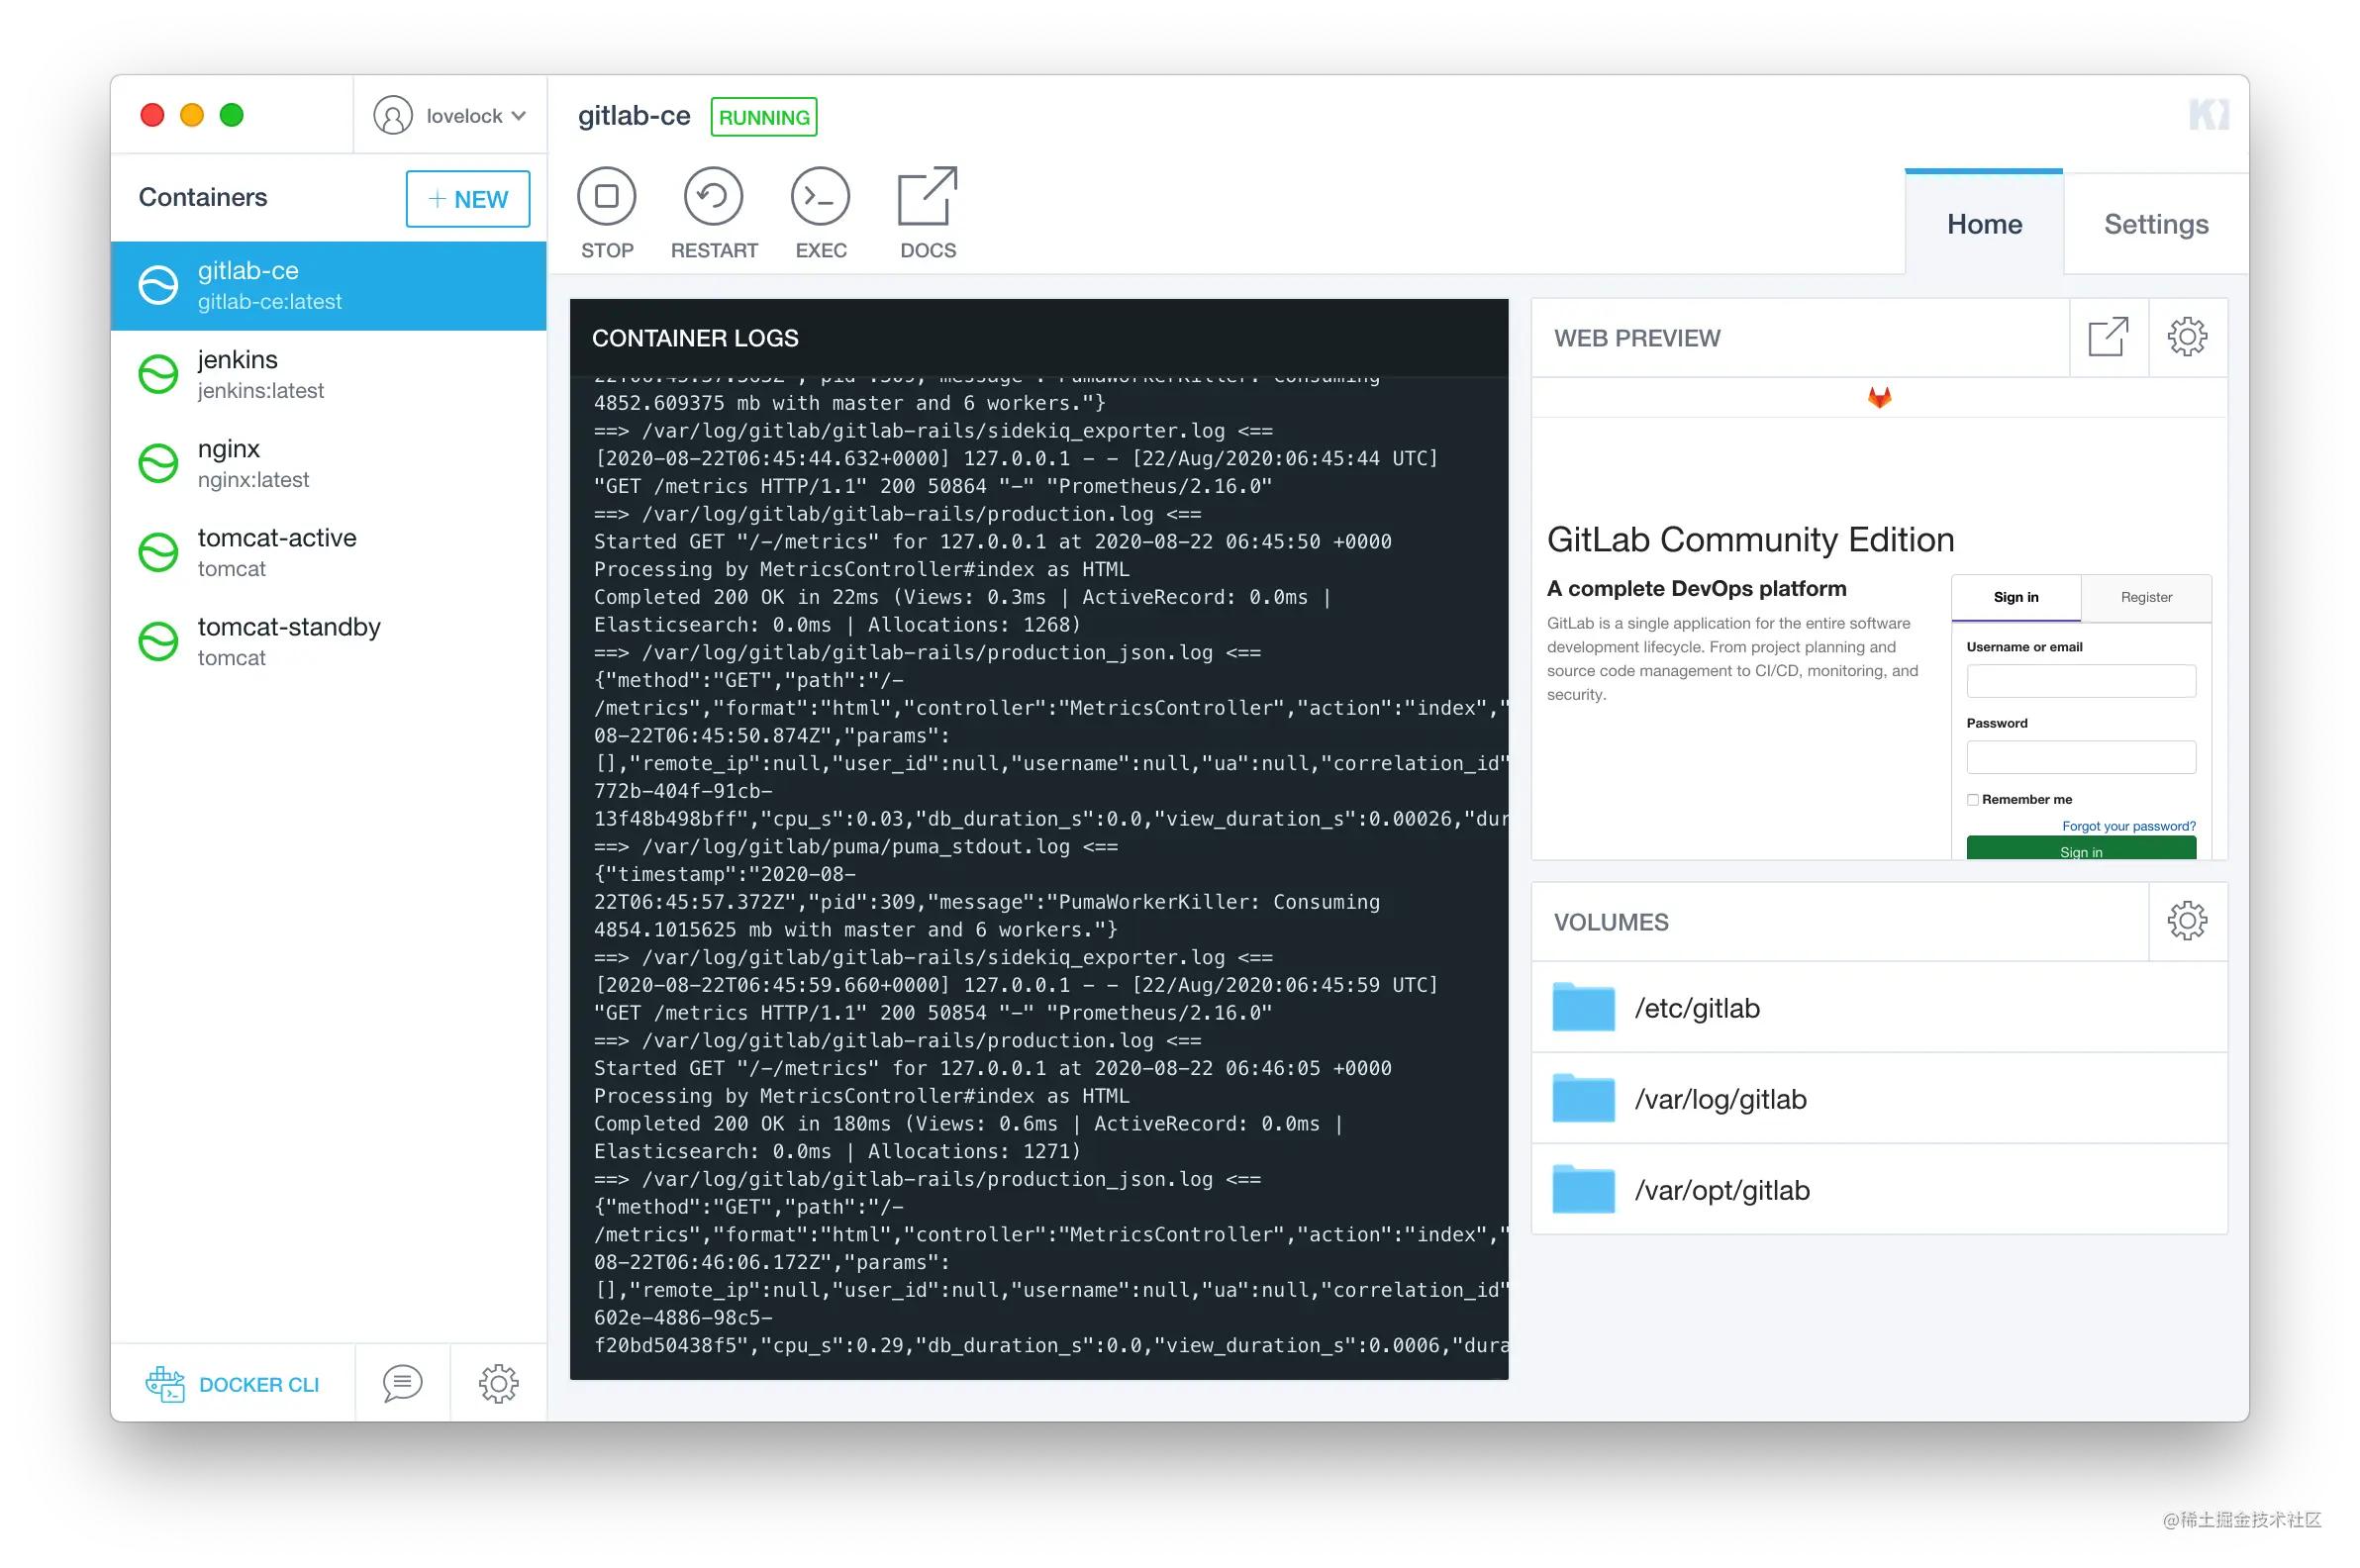Click the Kitematic logo in the corner
This screenshot has width=2360, height=1568.
[2208, 115]
